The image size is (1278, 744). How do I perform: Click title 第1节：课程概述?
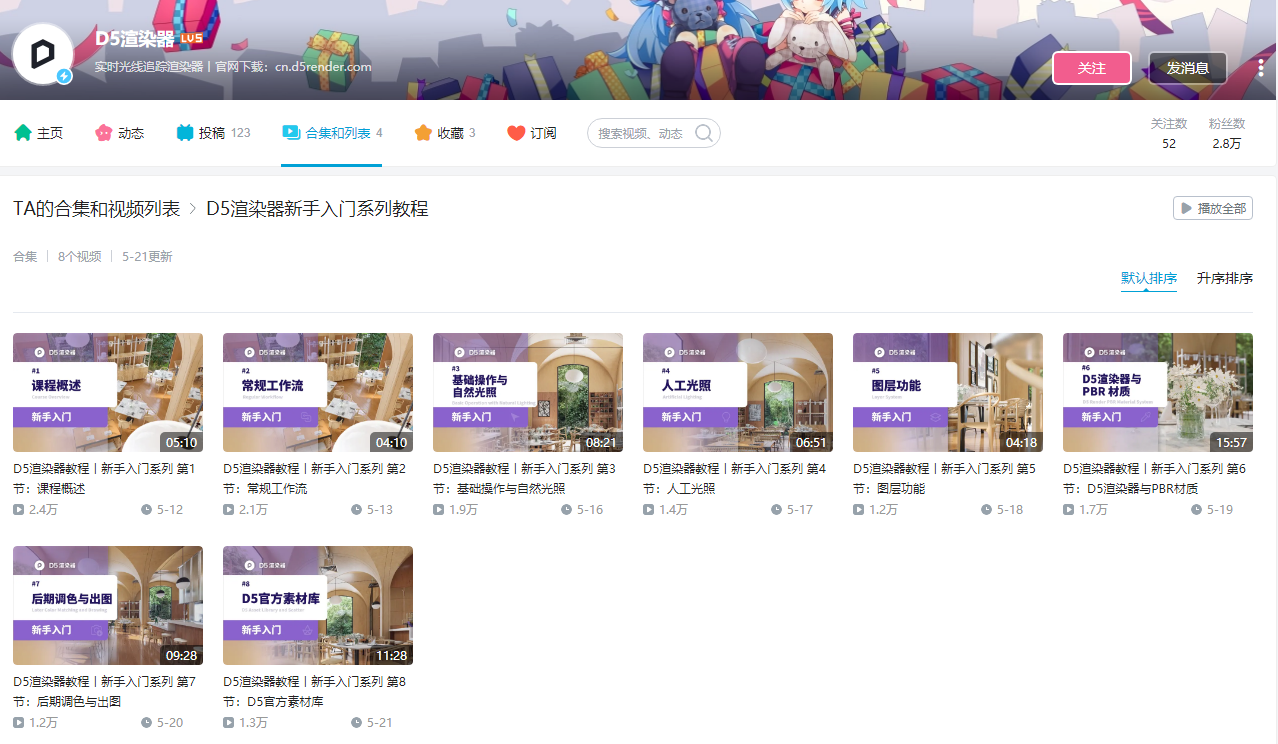pos(105,478)
